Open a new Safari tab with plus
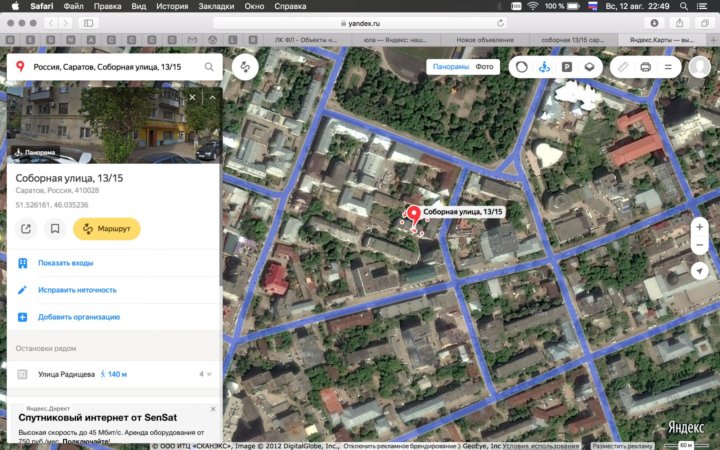Viewport: 720px width, 450px height. (x=714, y=40)
